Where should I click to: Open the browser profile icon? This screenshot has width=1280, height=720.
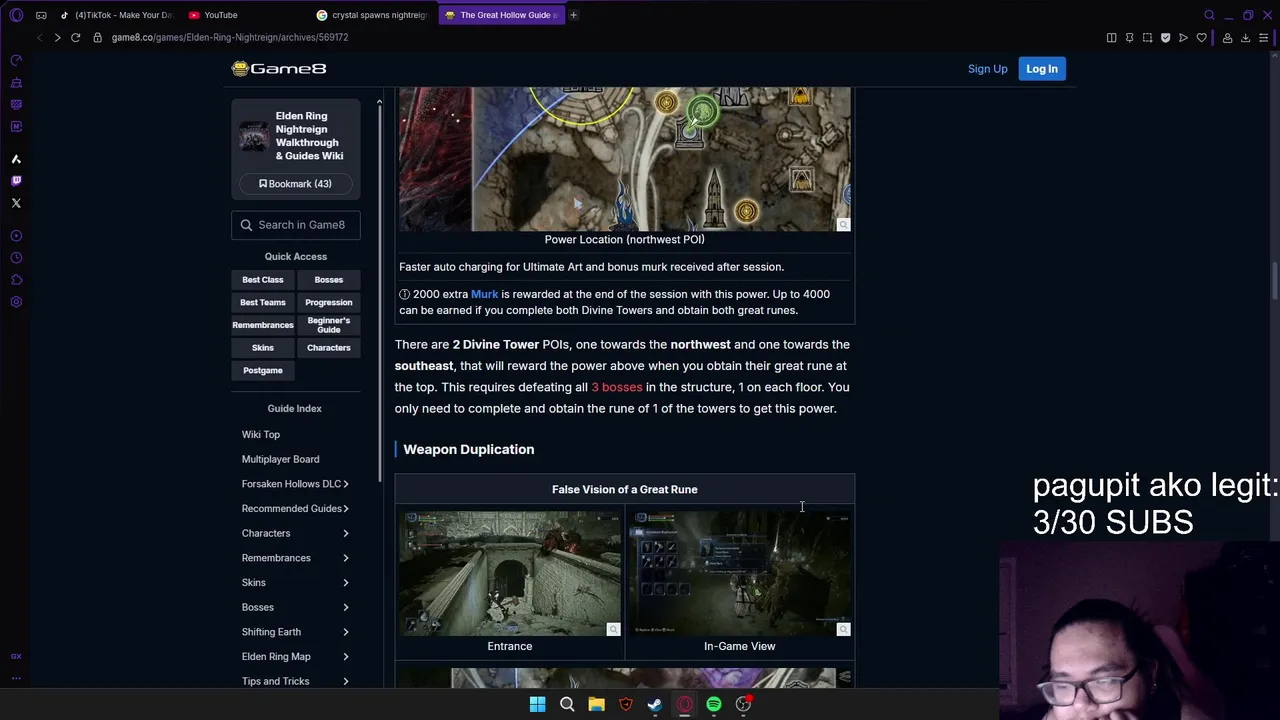[x=1227, y=38]
